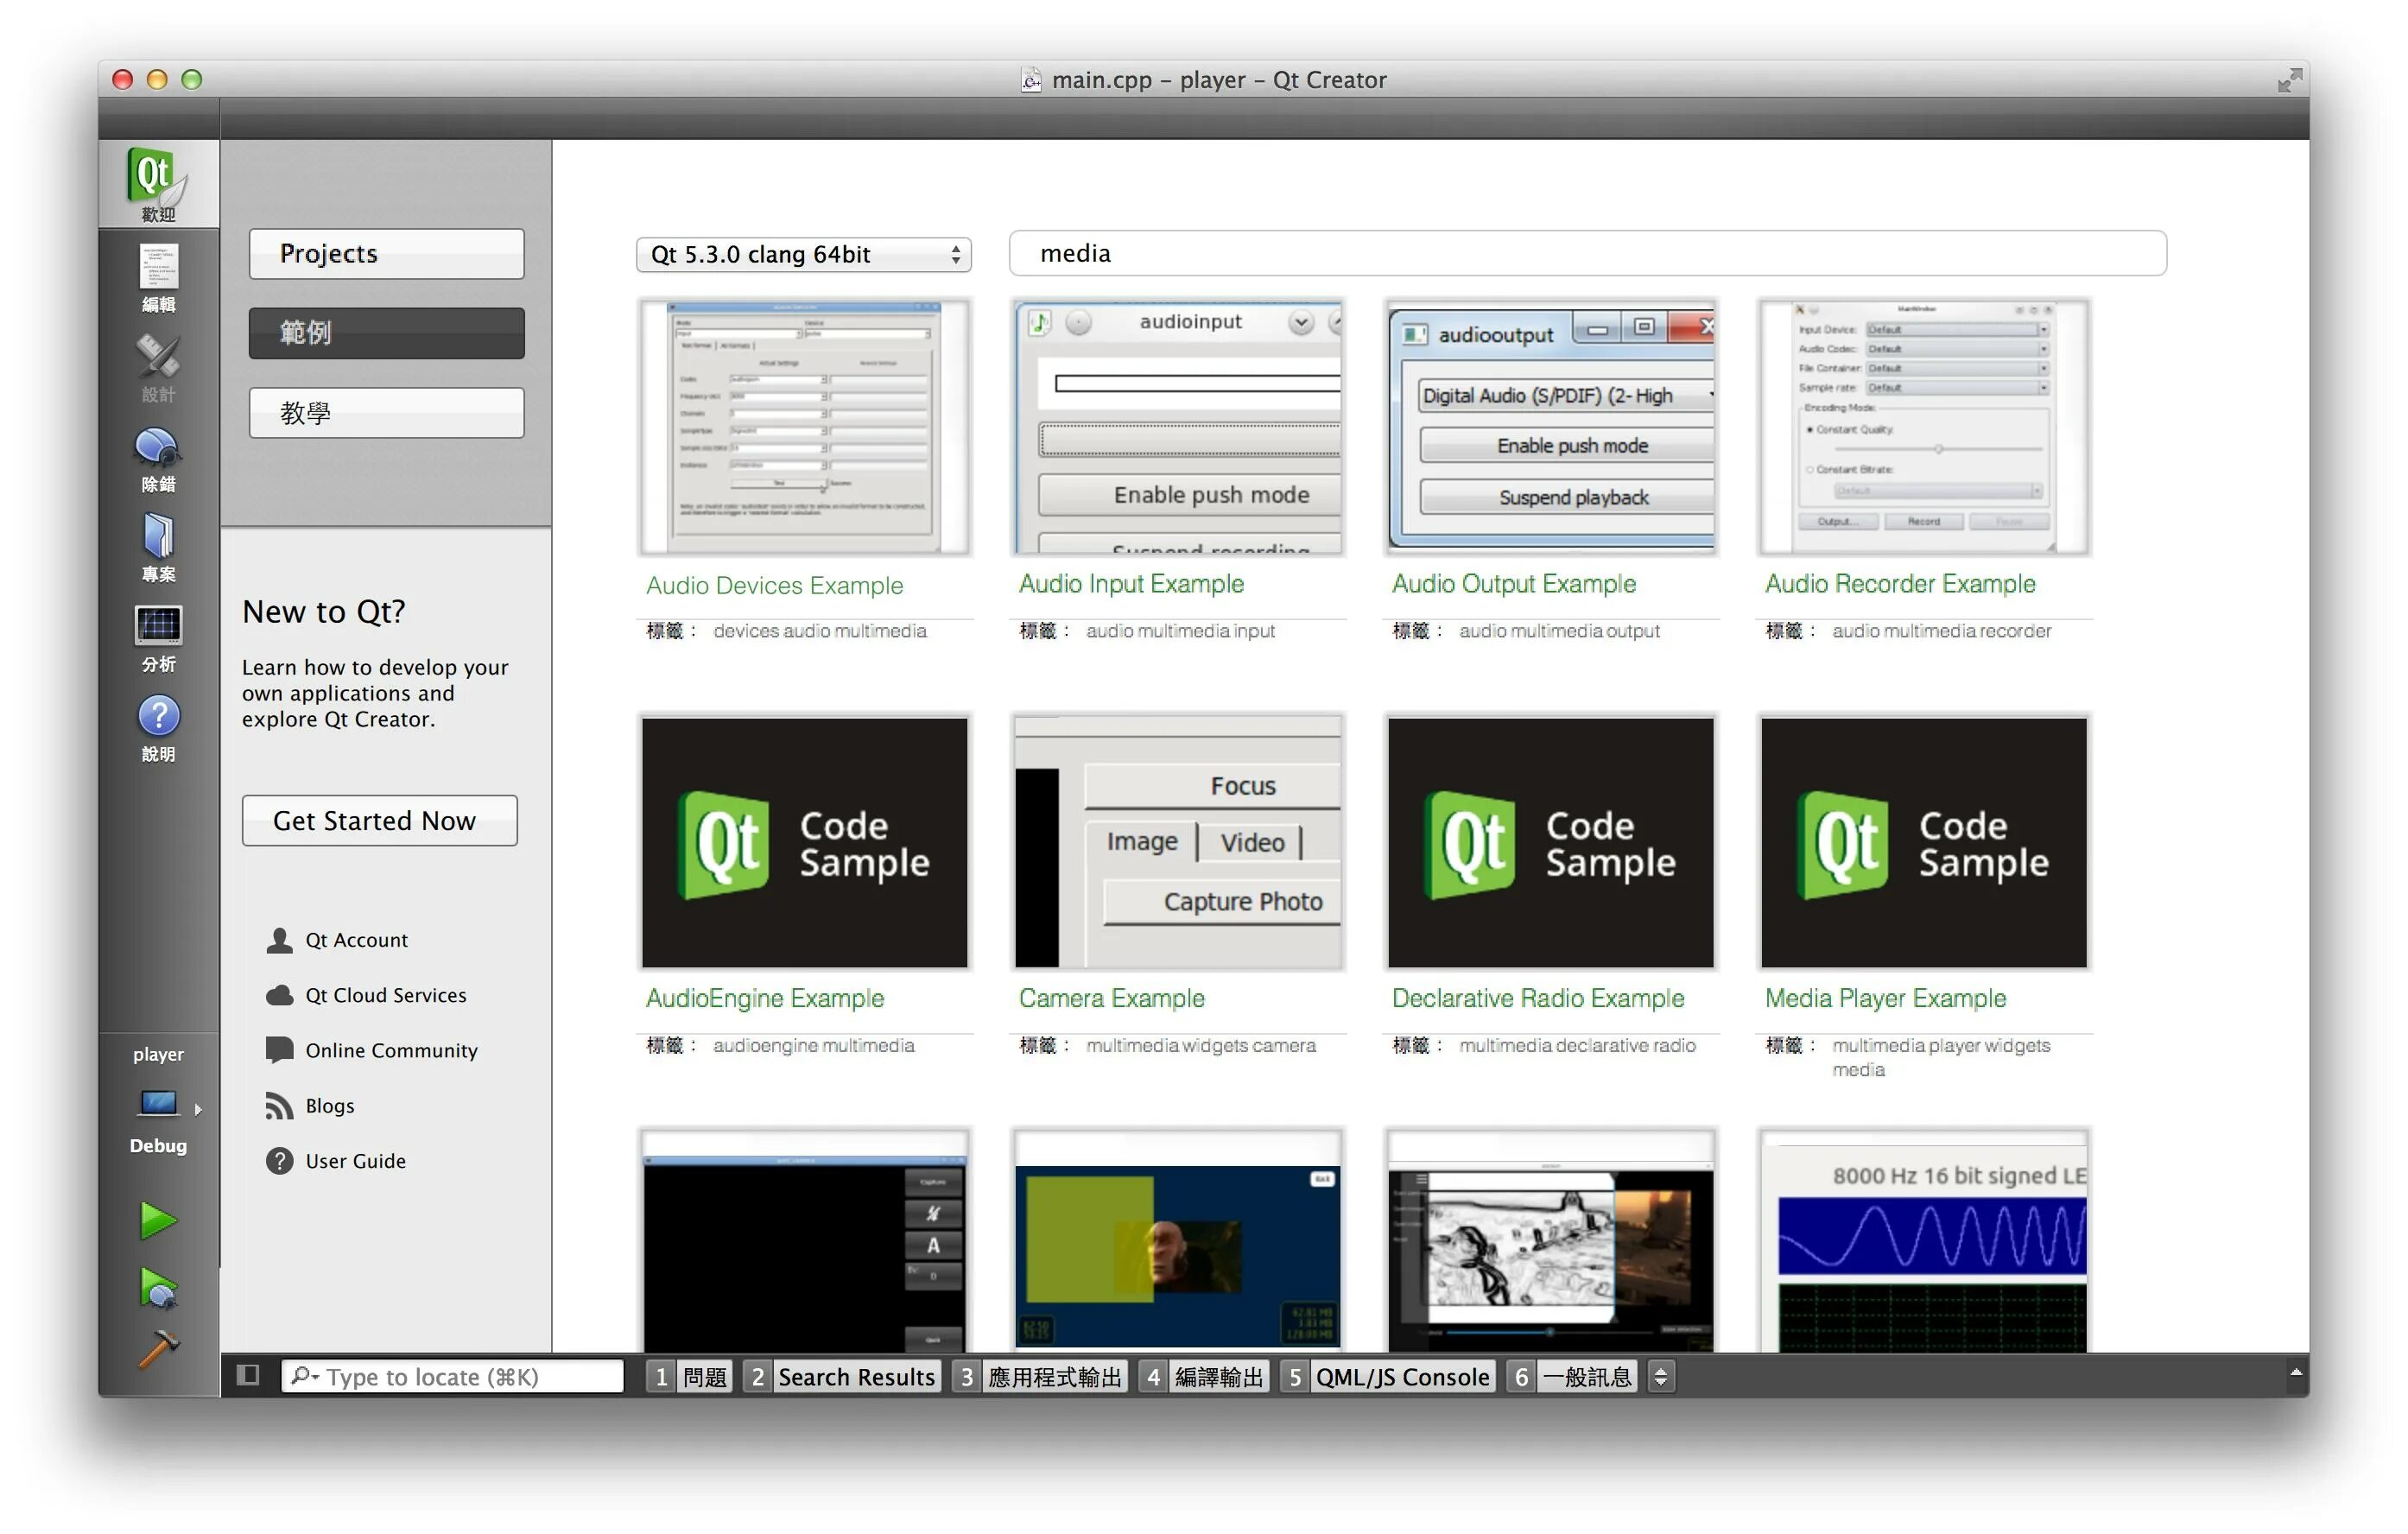This screenshot has width=2408, height=1534.
Task: Click the locator magnifier icon
Action: coord(303,1377)
